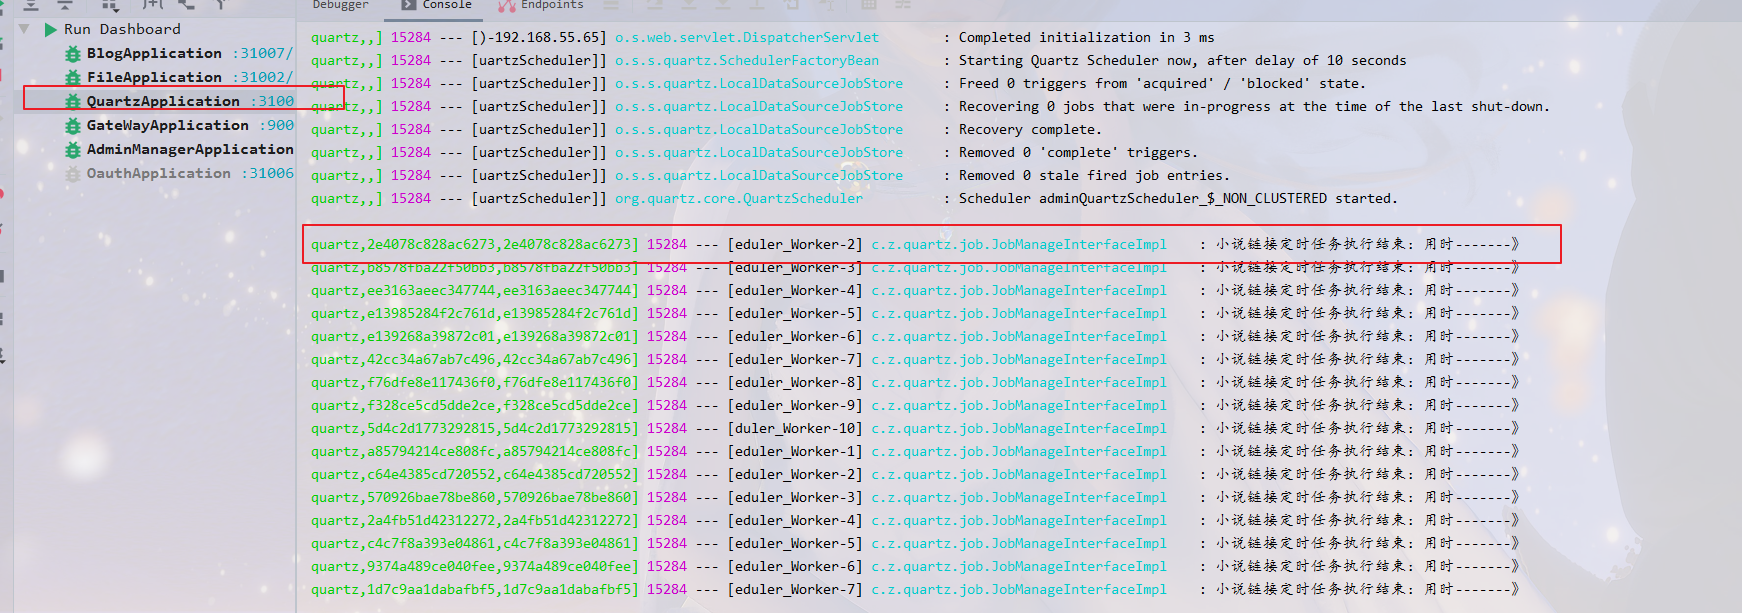Open the Endpoints tab
The height and width of the screenshot is (613, 1742).
tap(551, 5)
